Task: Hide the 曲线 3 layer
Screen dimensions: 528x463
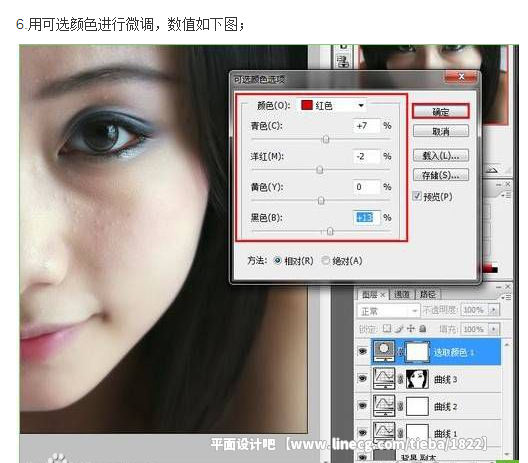Action: click(362, 378)
